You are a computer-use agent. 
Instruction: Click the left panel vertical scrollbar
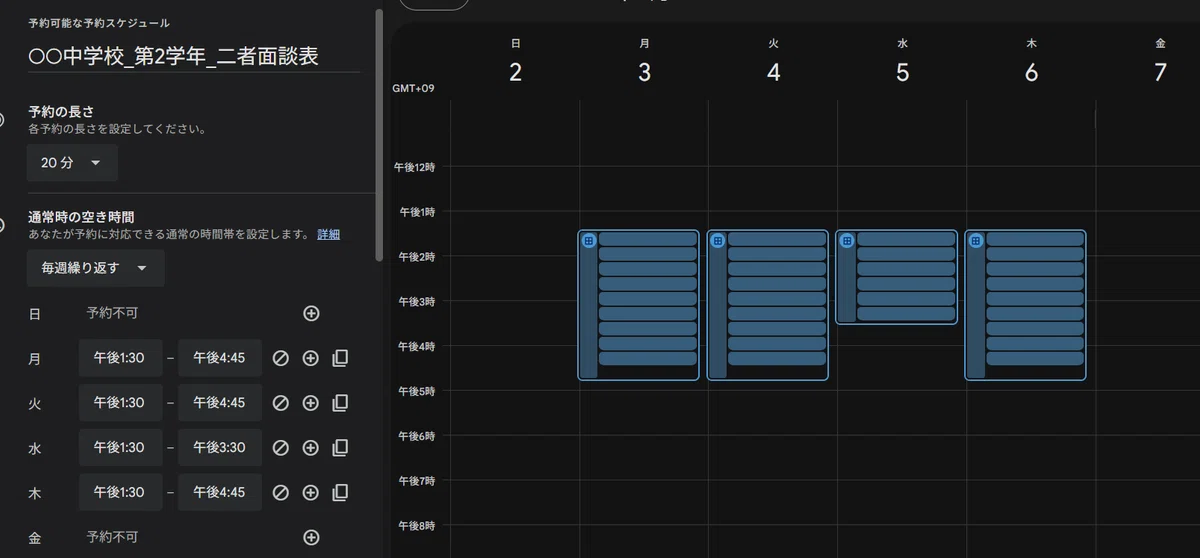(x=378, y=135)
